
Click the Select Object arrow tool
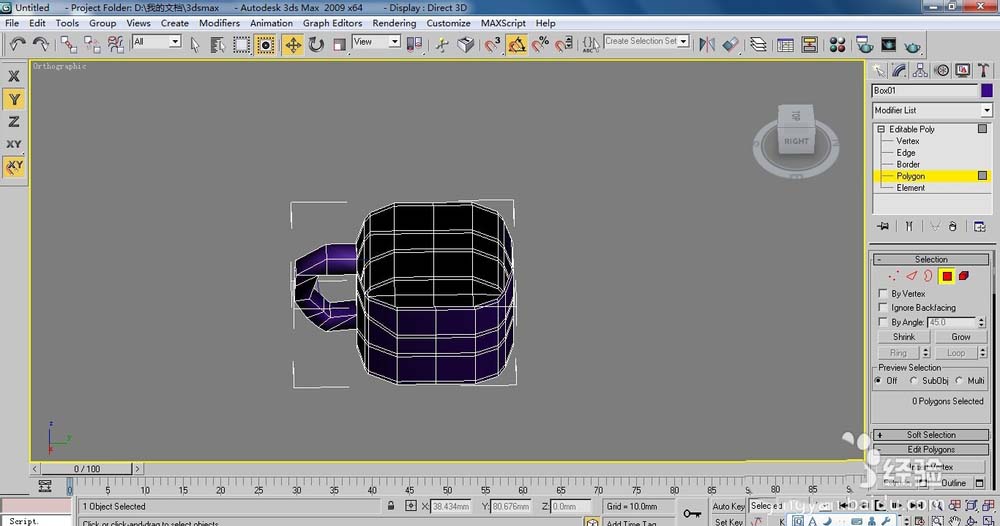point(195,44)
